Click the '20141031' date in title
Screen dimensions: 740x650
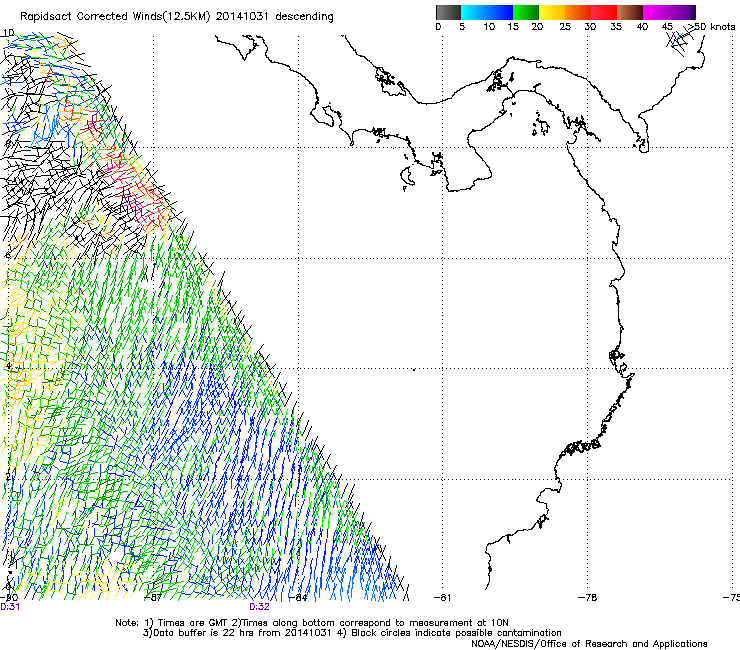[242, 17]
